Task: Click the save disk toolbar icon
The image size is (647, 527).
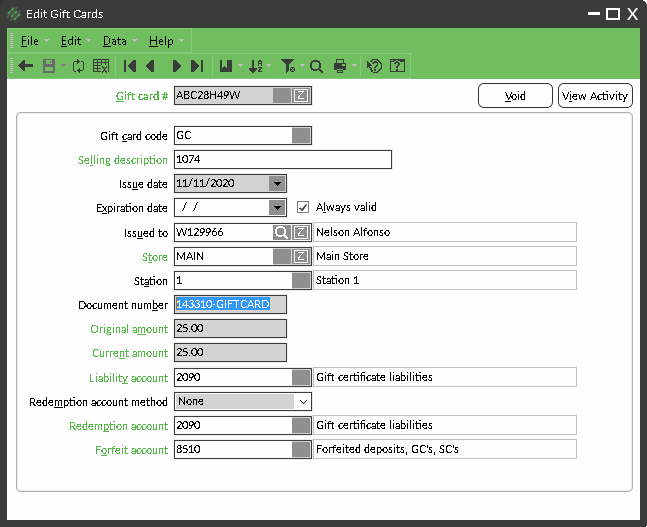Action: pyautogui.click(x=49, y=66)
